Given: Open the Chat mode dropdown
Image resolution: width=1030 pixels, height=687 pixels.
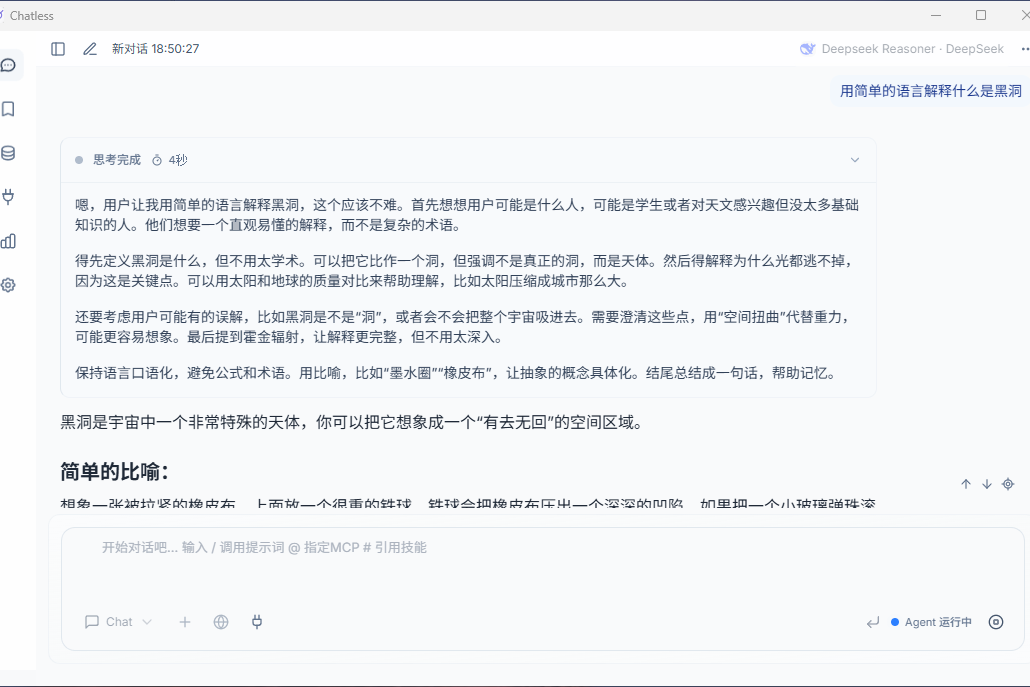Looking at the screenshot, I should [x=118, y=622].
